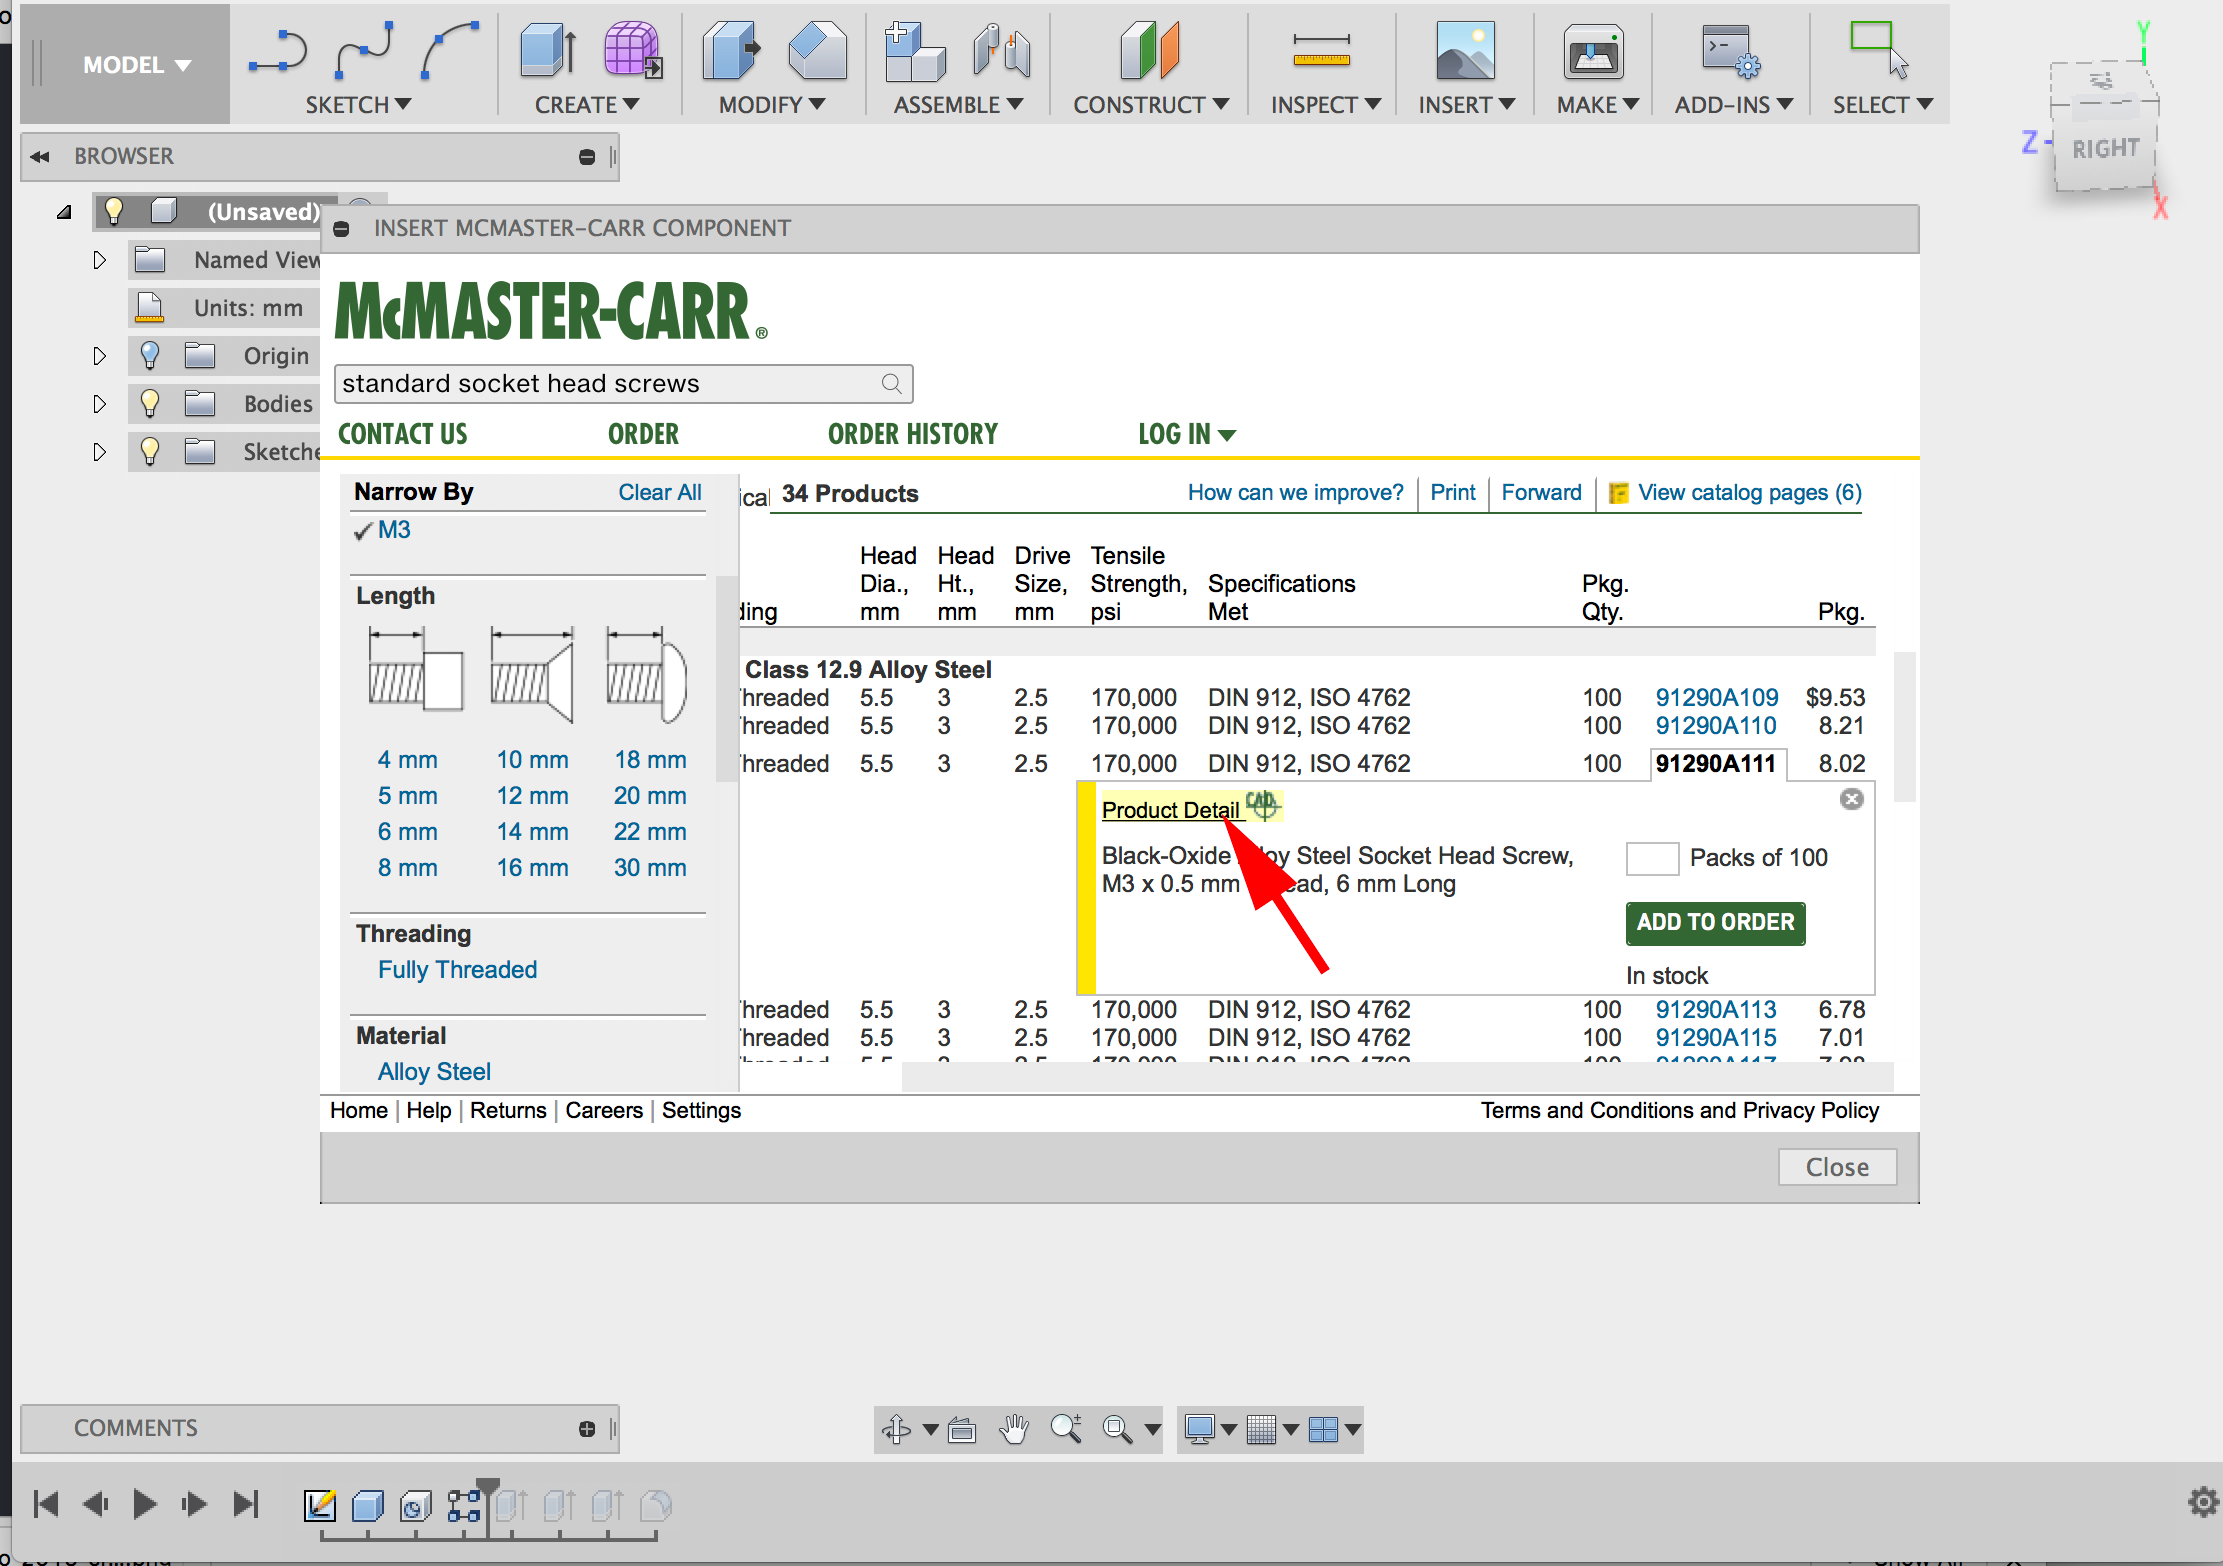Toggle visibility bulb of Bodies folder
2223x1566 pixels.
point(150,403)
